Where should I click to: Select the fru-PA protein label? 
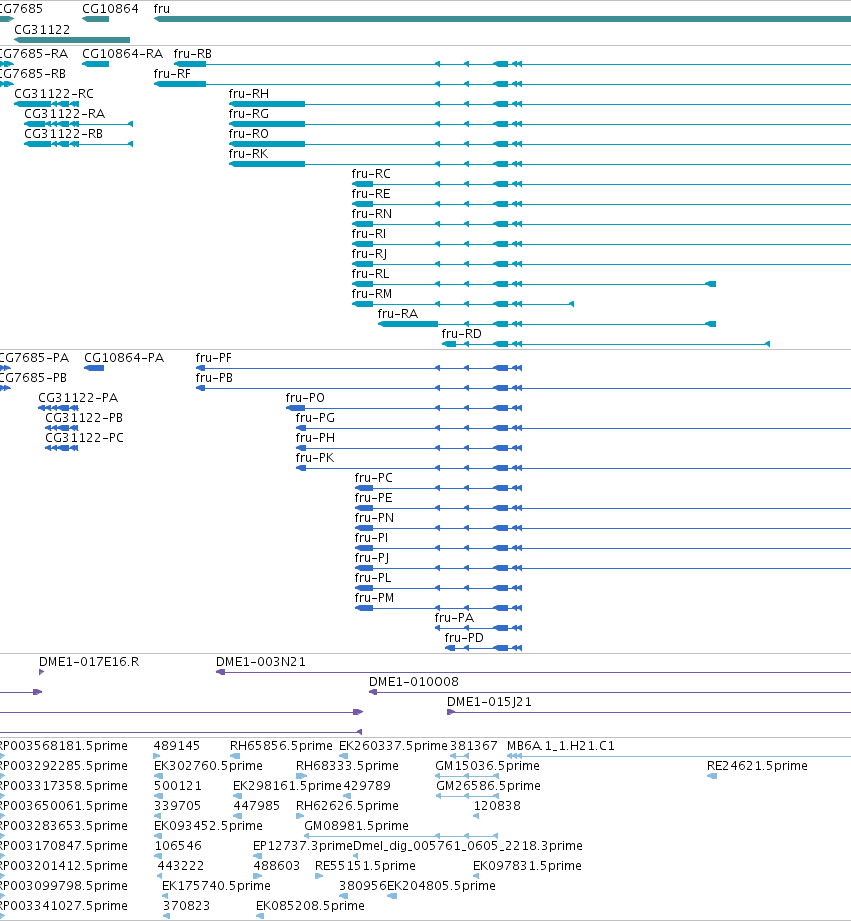(454, 618)
